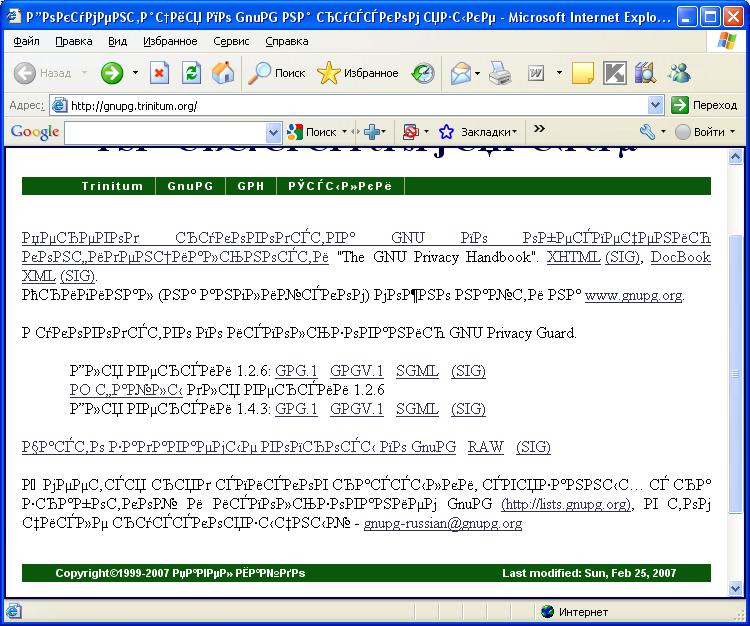Expand the Google search box dropdown
This screenshot has height=626, width=750.
[x=274, y=132]
